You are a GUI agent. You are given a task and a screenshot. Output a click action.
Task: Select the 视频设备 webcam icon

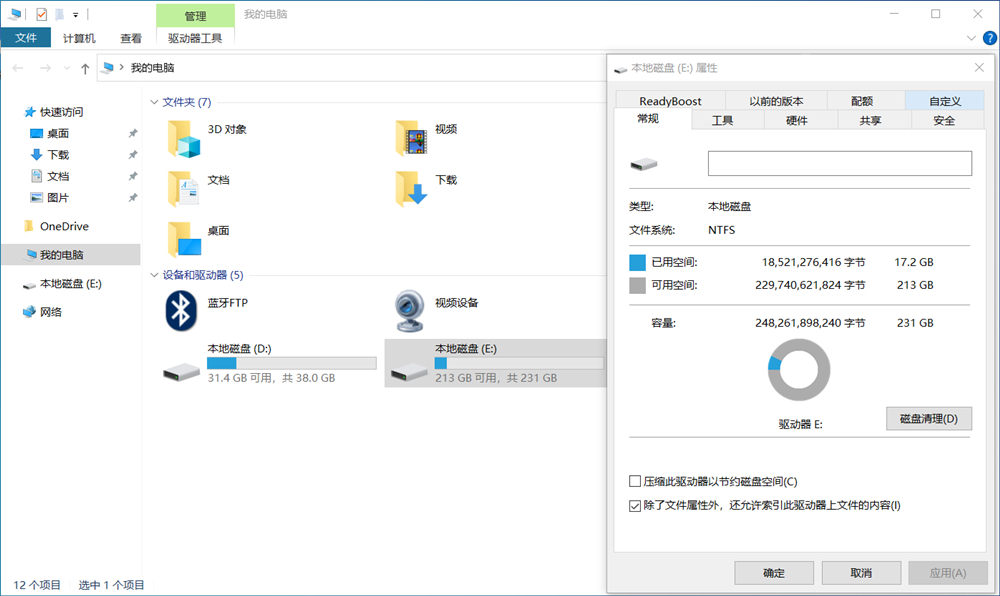click(x=409, y=311)
